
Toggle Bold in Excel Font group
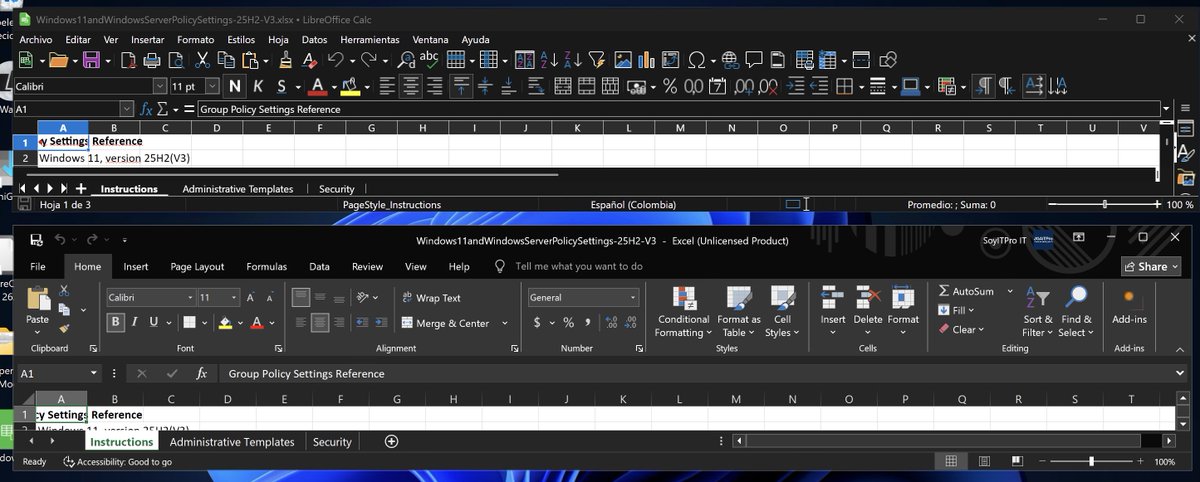(x=116, y=322)
